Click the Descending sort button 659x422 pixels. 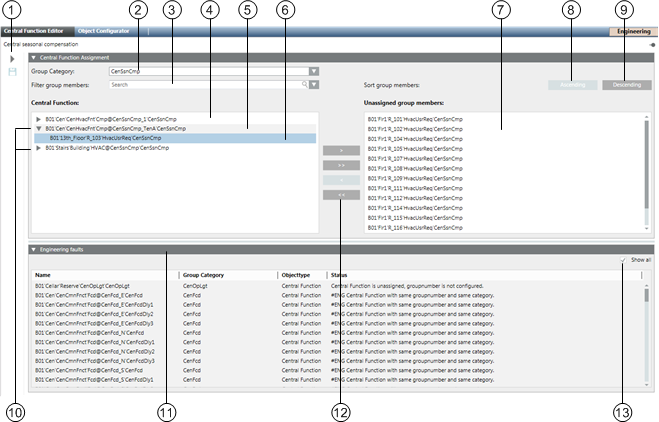pyautogui.click(x=627, y=86)
